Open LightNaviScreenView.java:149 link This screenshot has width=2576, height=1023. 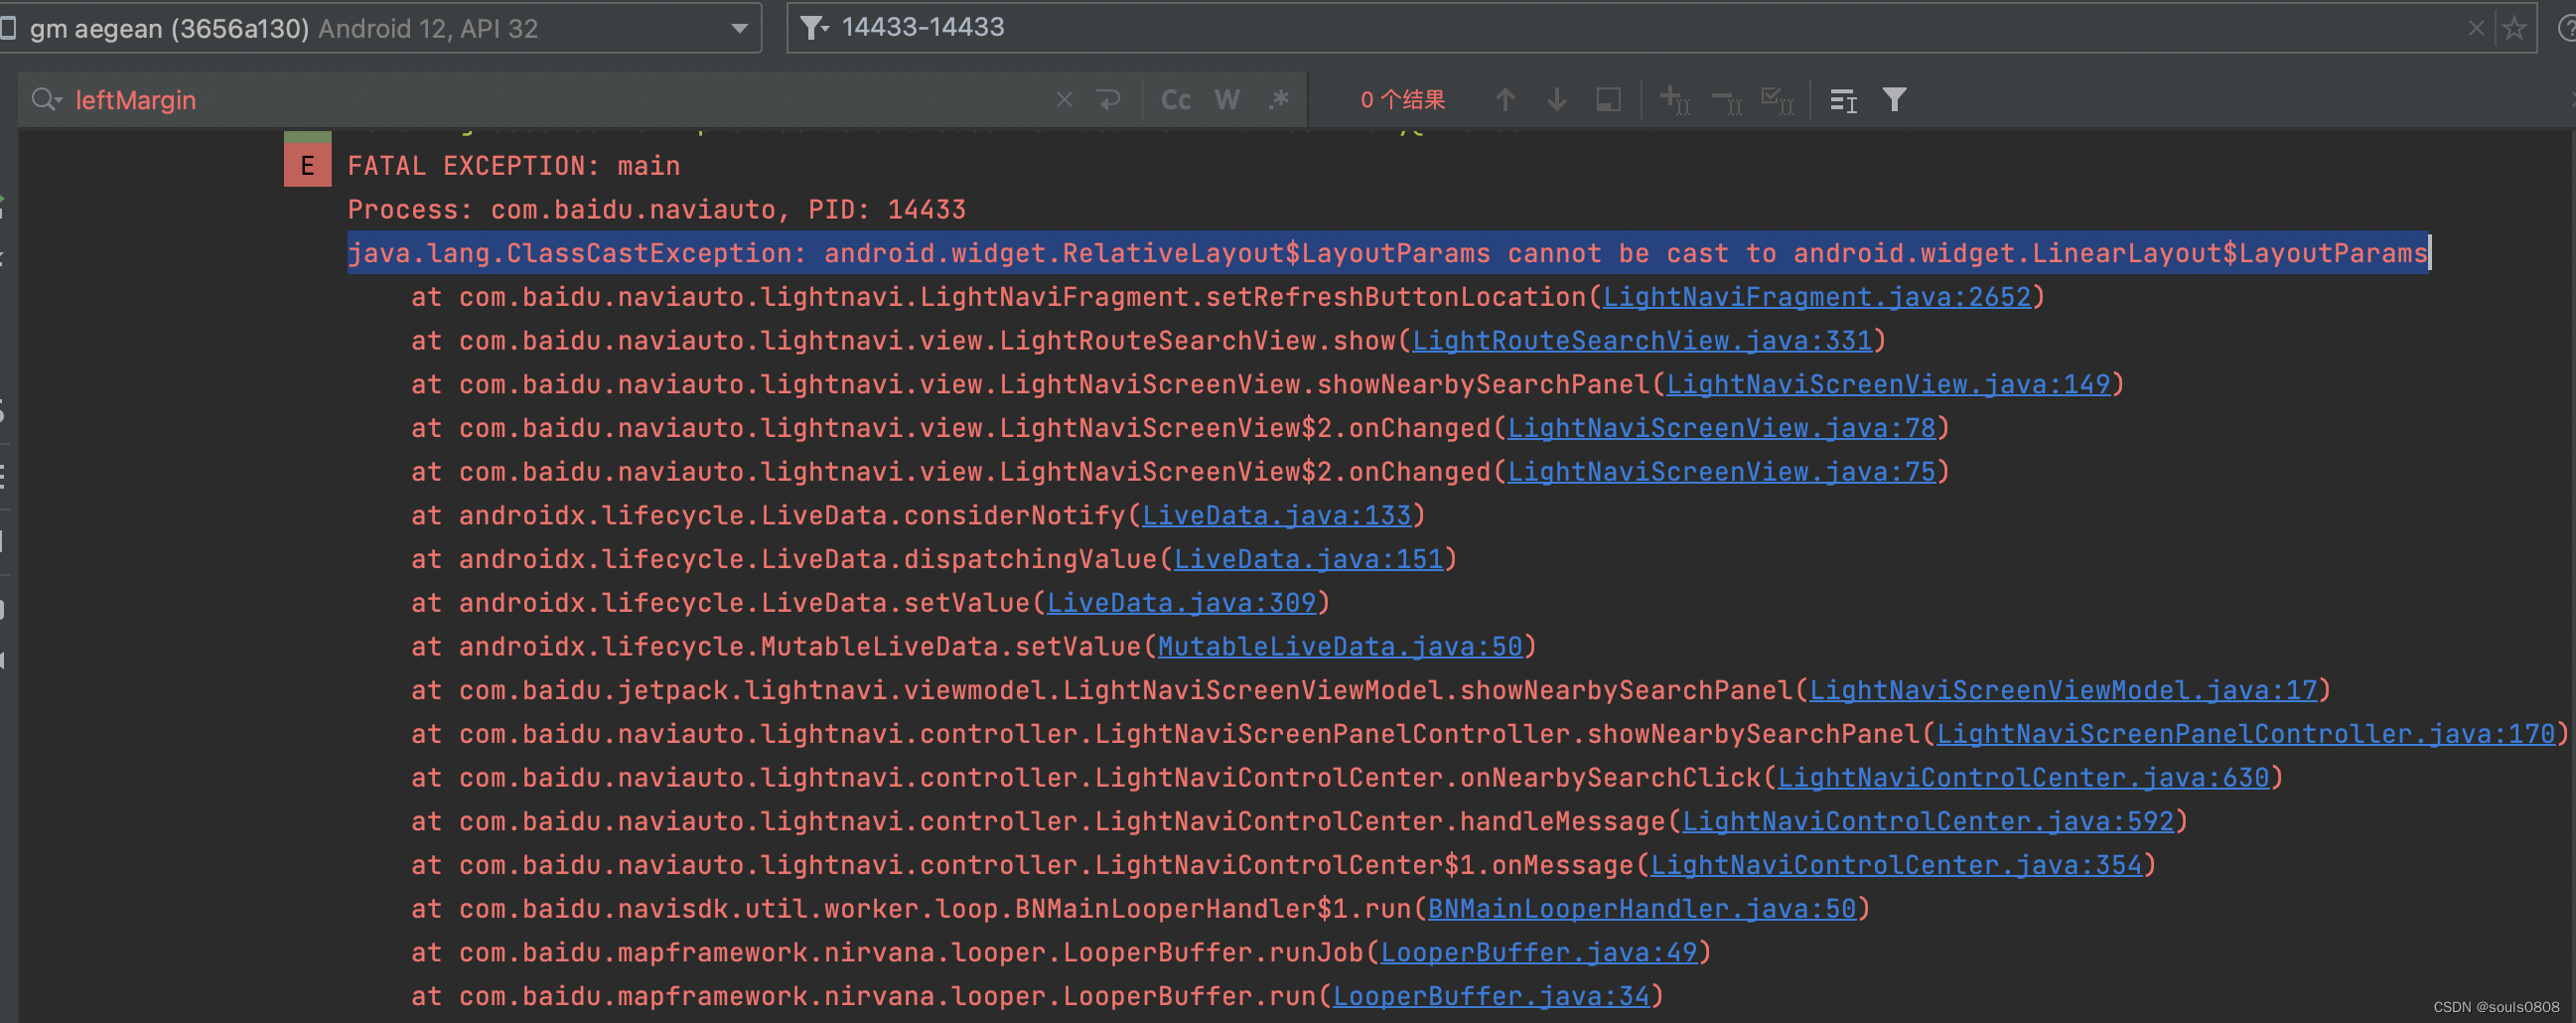coord(1888,385)
